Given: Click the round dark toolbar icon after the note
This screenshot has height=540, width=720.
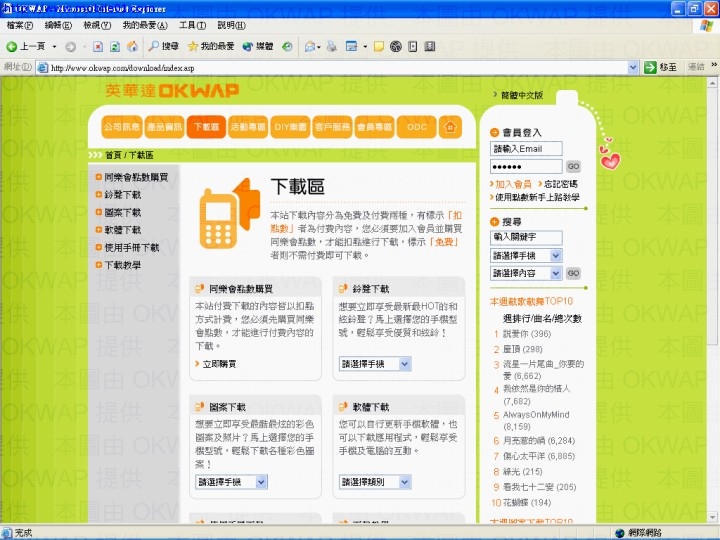Looking at the screenshot, I should (x=395, y=46).
